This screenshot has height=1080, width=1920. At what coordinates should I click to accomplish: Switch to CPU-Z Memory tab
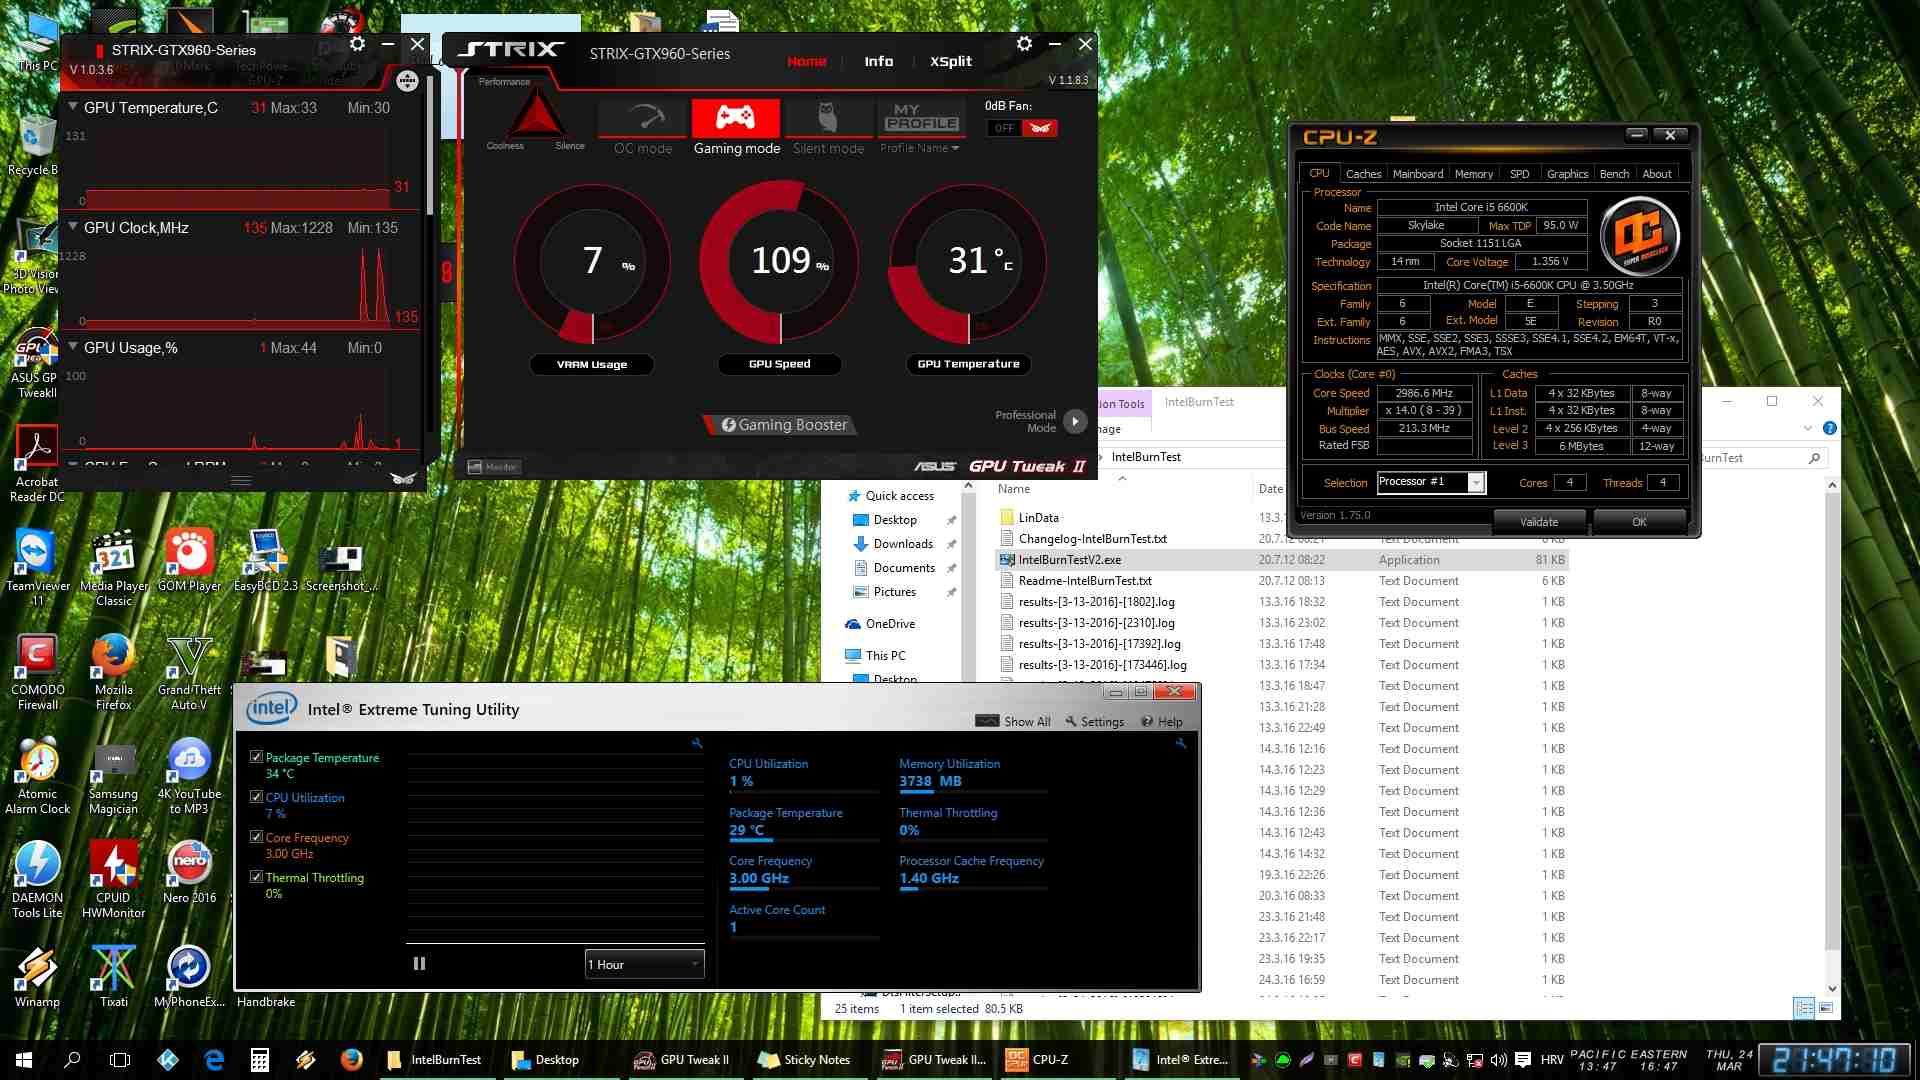pos(1473,174)
